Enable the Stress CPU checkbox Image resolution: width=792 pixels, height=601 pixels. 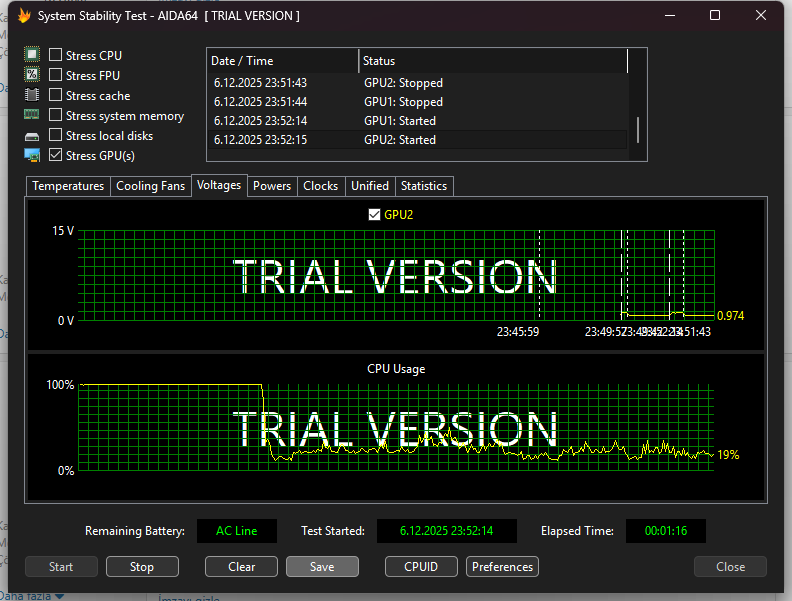(56, 55)
